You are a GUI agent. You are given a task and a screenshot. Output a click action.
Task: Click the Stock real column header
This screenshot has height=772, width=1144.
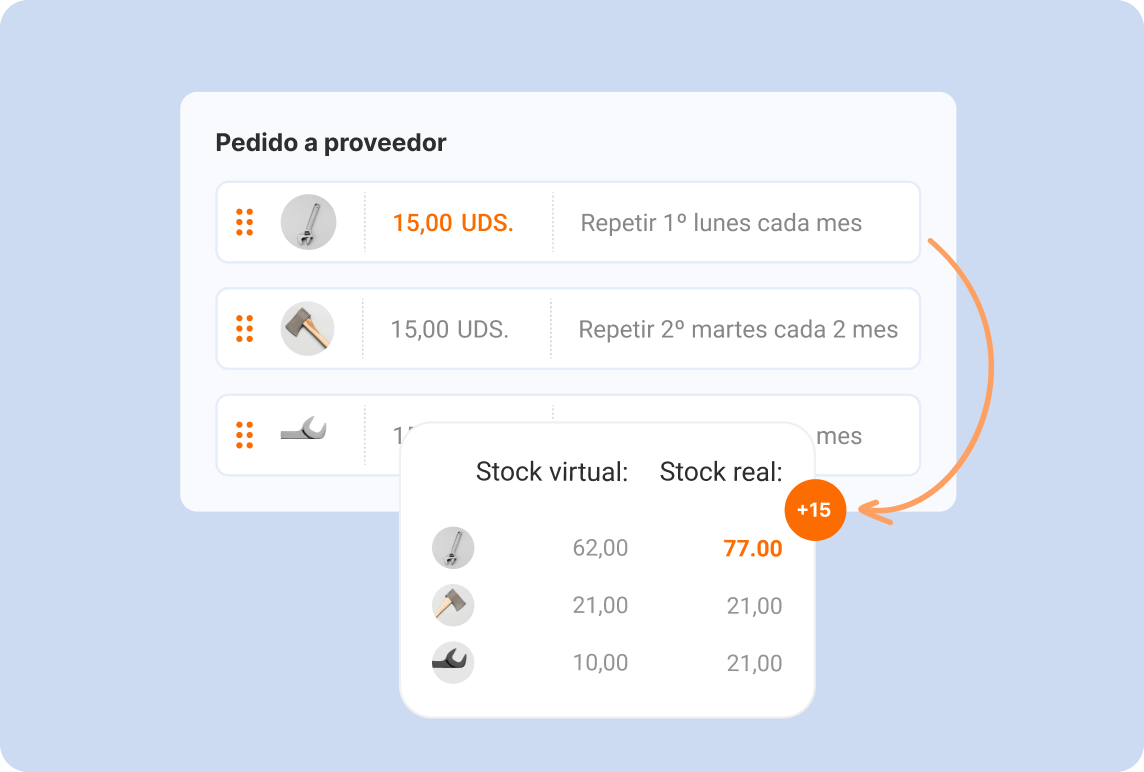[721, 472]
